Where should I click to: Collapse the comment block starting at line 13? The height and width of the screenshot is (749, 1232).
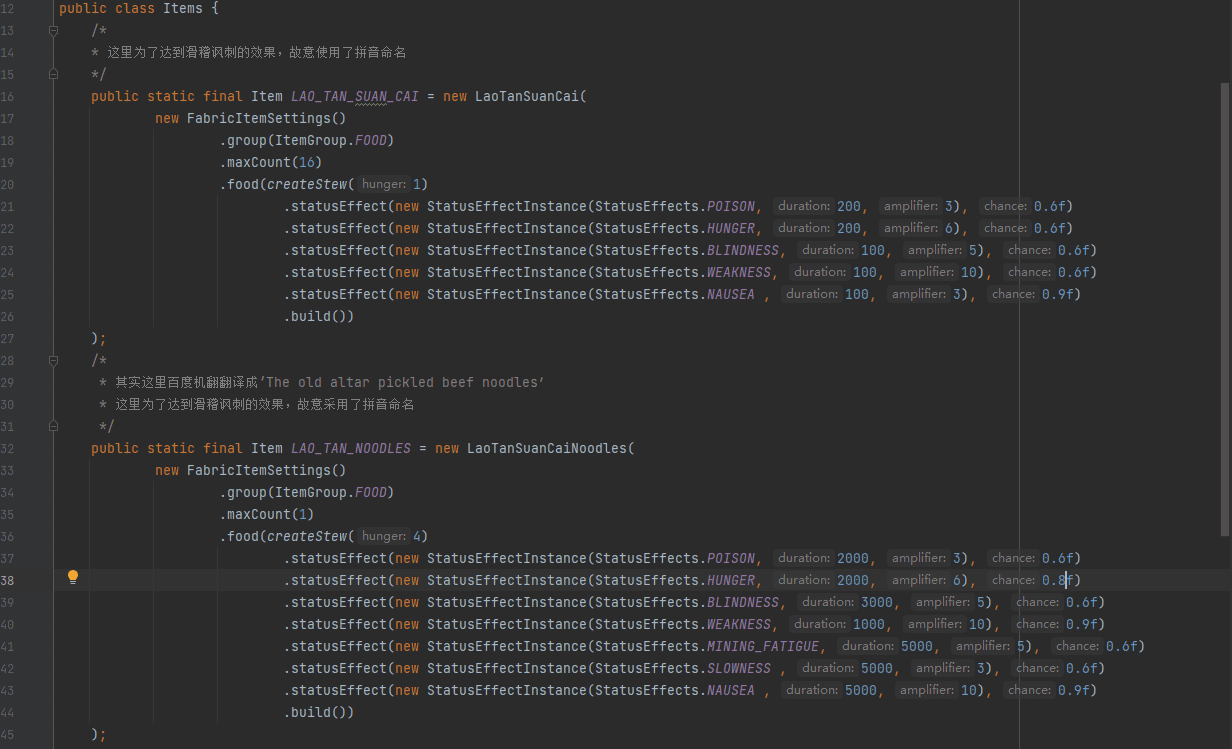coord(54,31)
